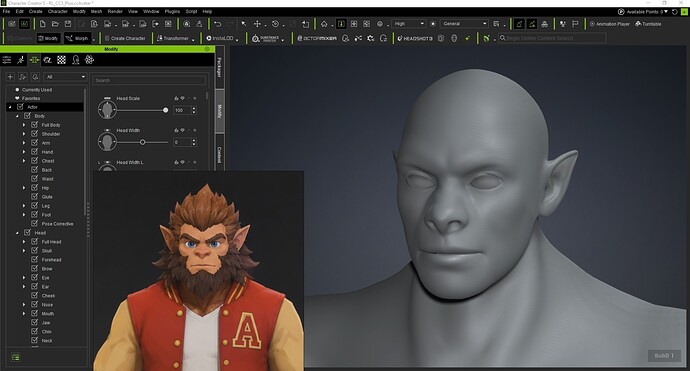
Task: Click the Headshot 3 plugin icon
Action: tap(415, 38)
